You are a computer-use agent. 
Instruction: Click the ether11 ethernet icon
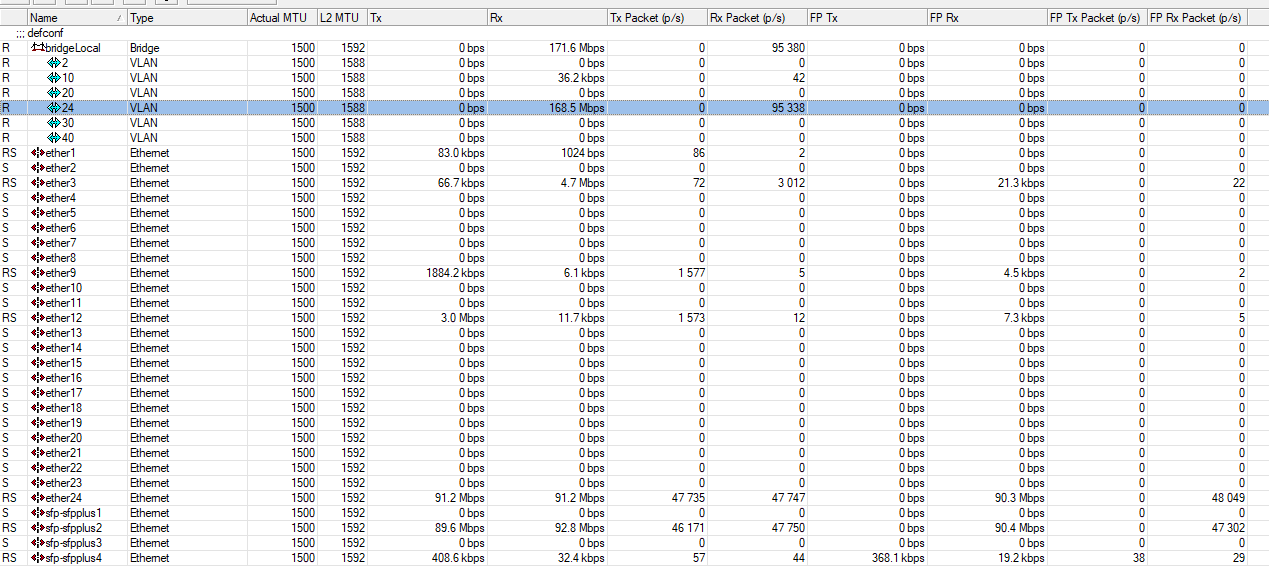tap(38, 303)
